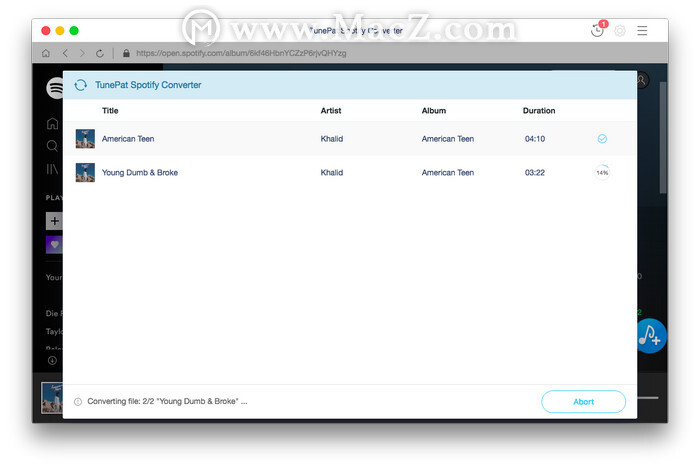The image size is (700, 469).
Task: Click the now-playing album cover in Spotify player
Action: 52,398
